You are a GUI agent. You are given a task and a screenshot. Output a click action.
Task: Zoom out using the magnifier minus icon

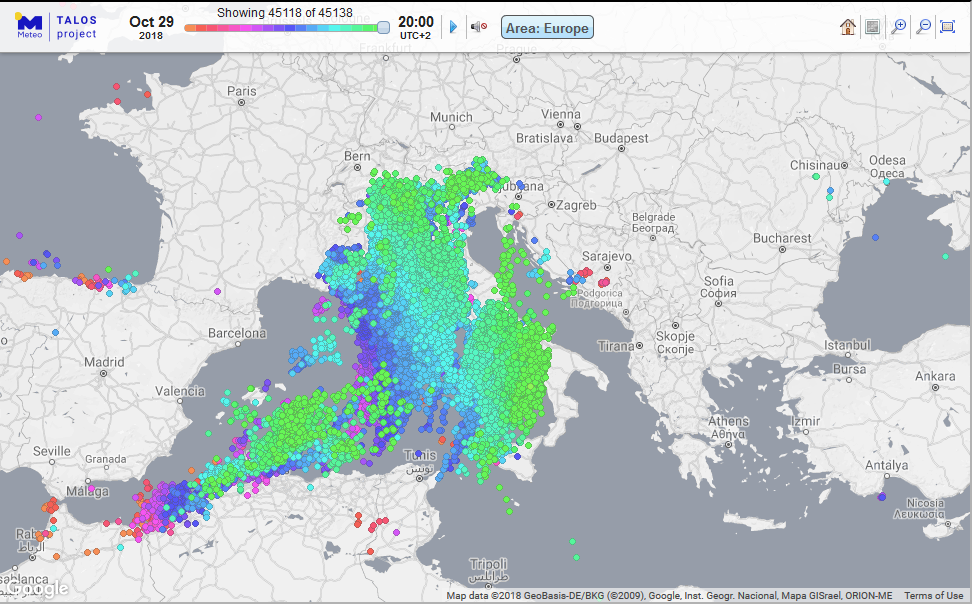[x=923, y=27]
